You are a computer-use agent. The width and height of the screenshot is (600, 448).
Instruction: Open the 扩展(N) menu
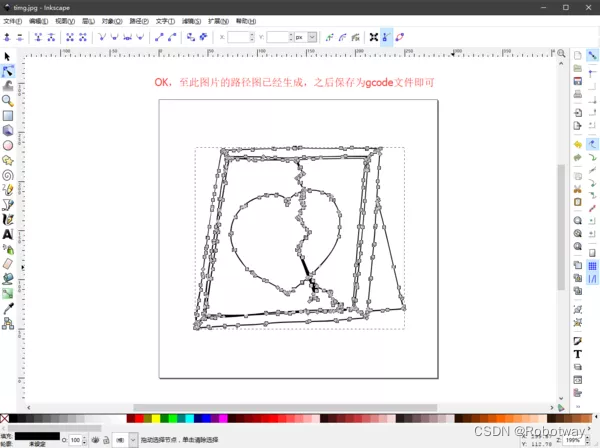[x=218, y=21]
